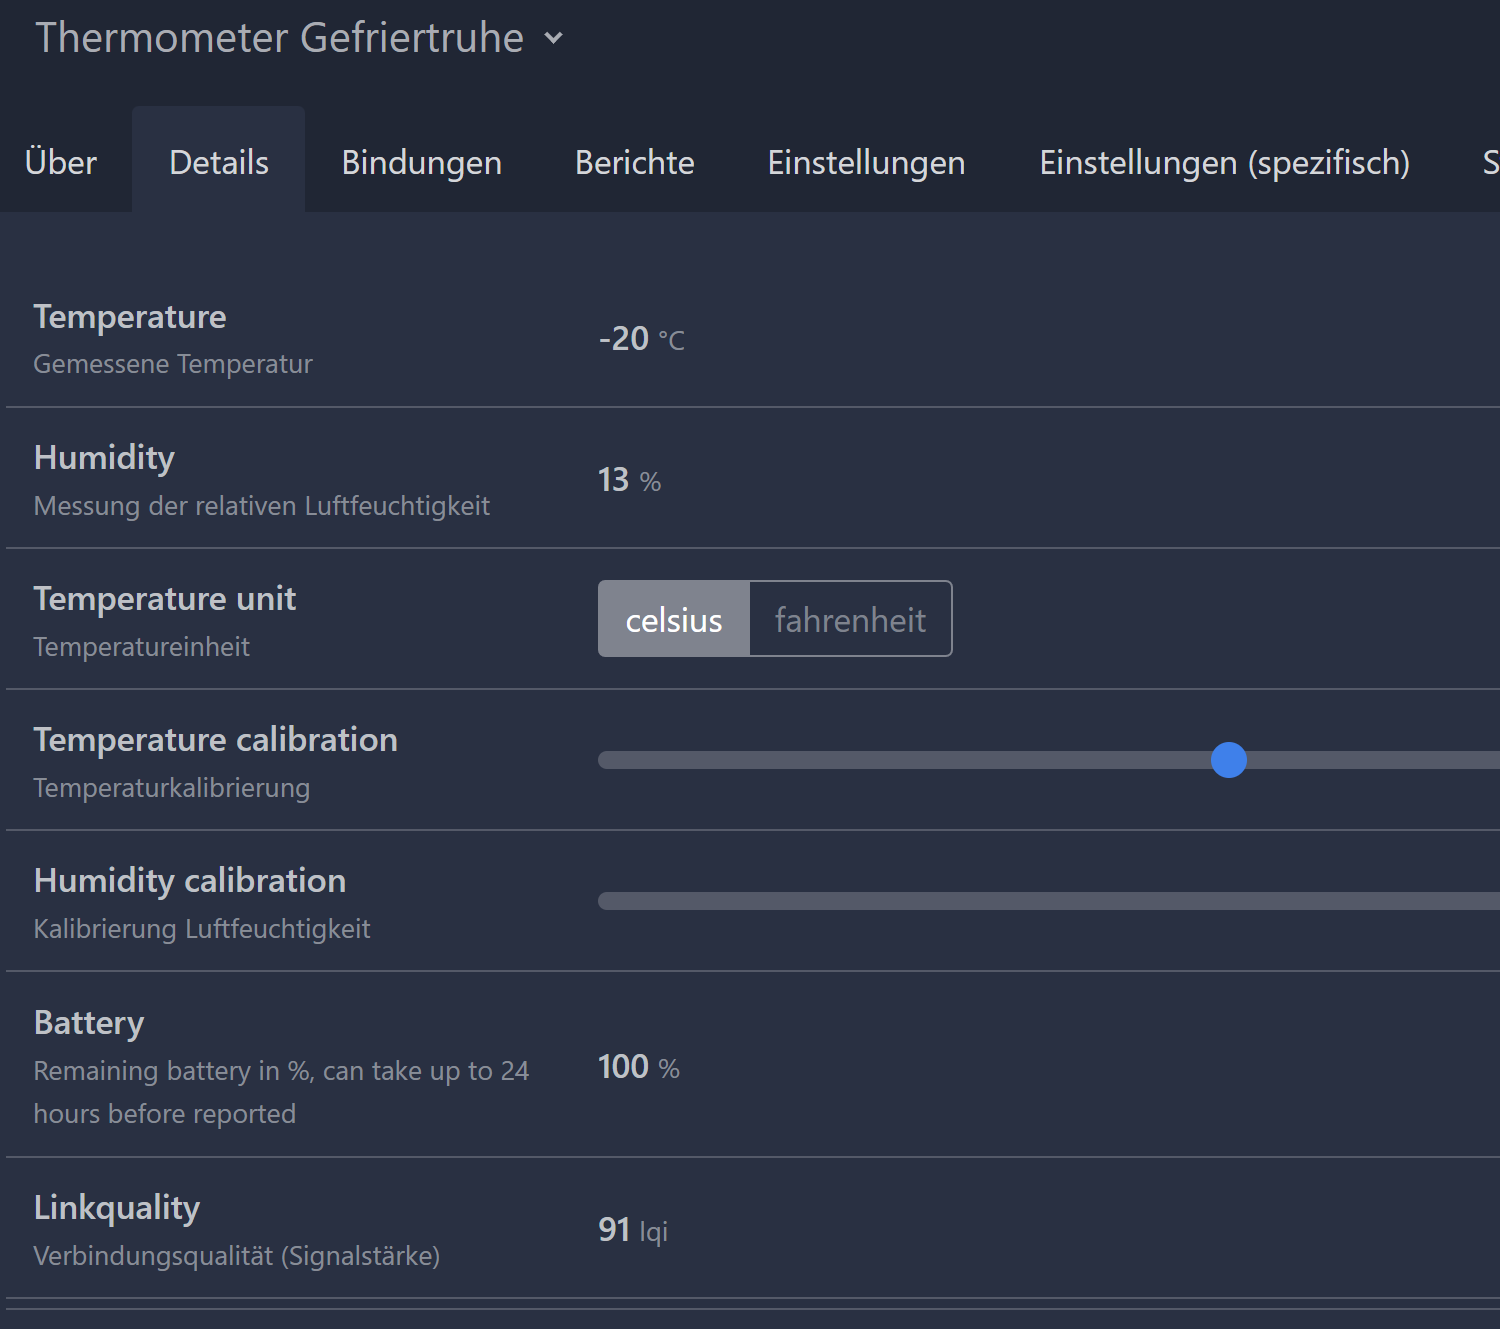Switch to Einstellungen (spezifisch) tab

1224,162
